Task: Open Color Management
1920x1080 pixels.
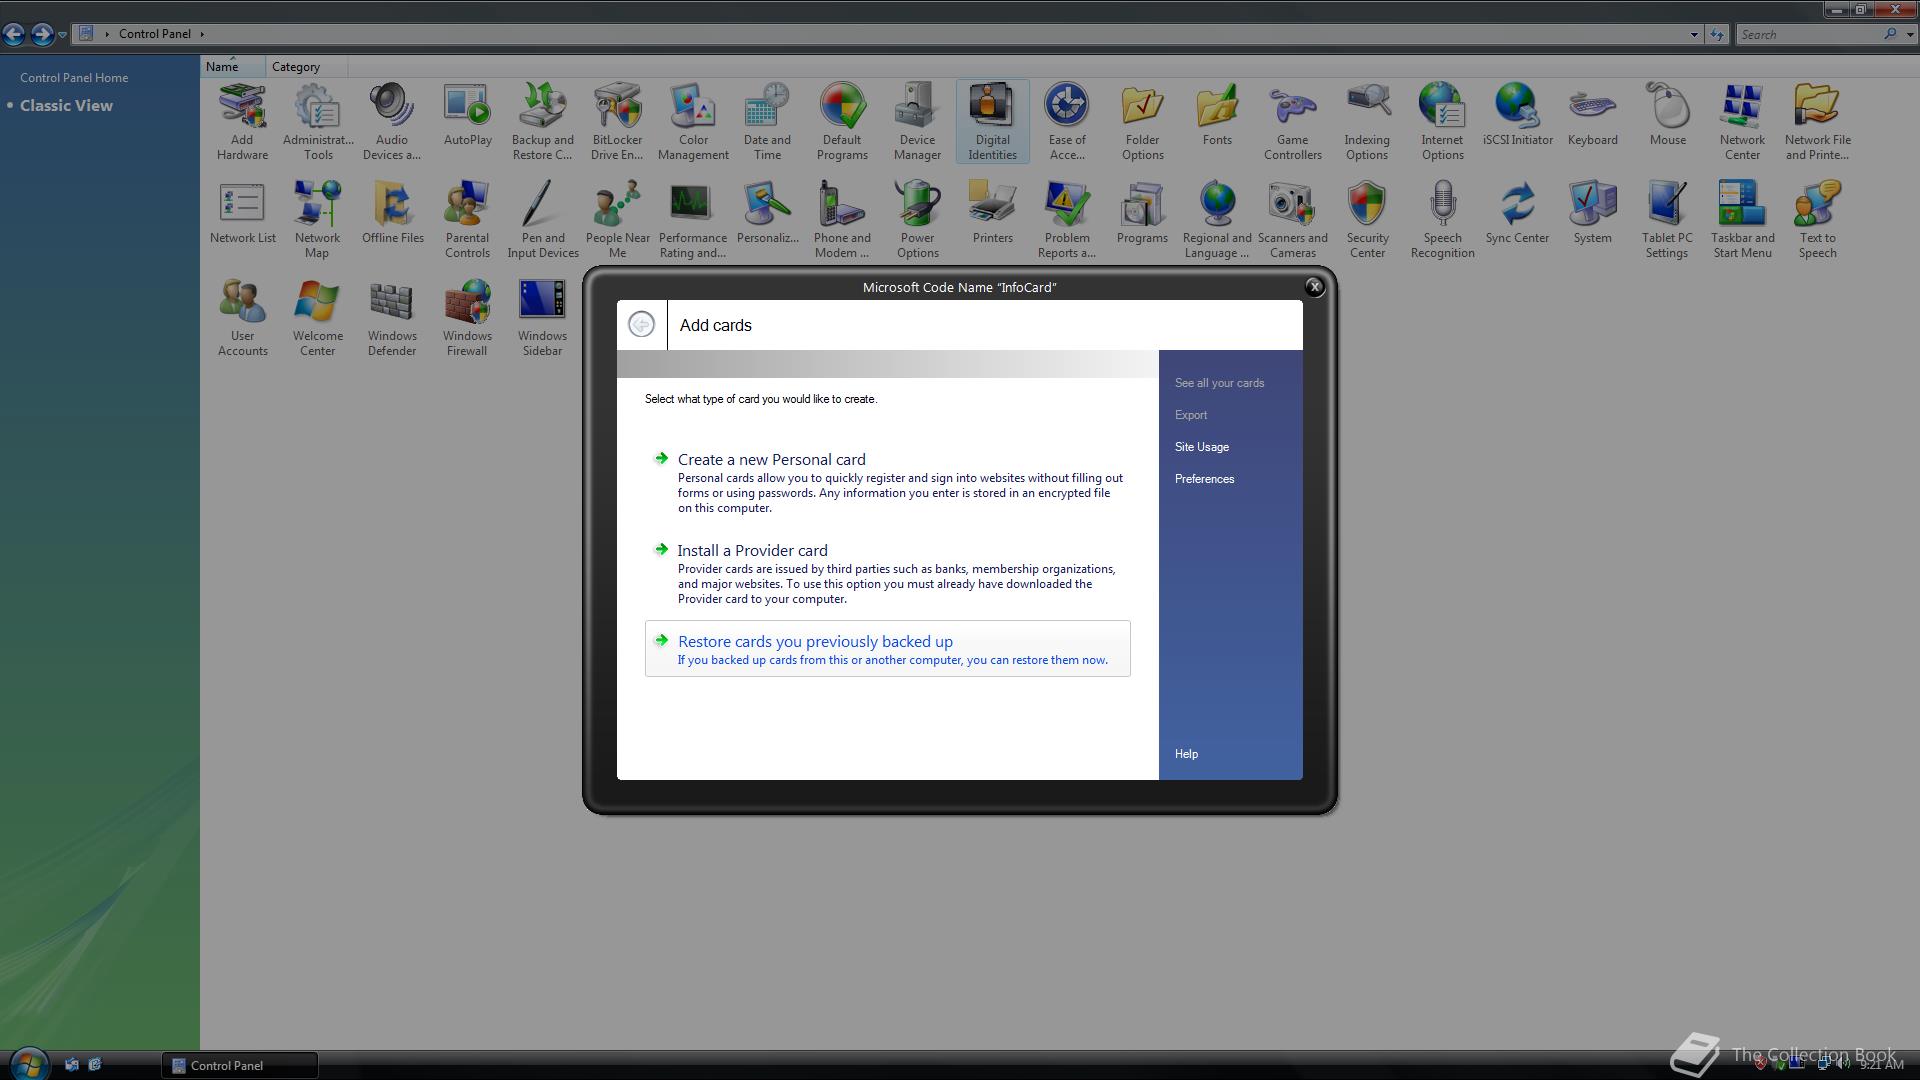Action: point(693,121)
